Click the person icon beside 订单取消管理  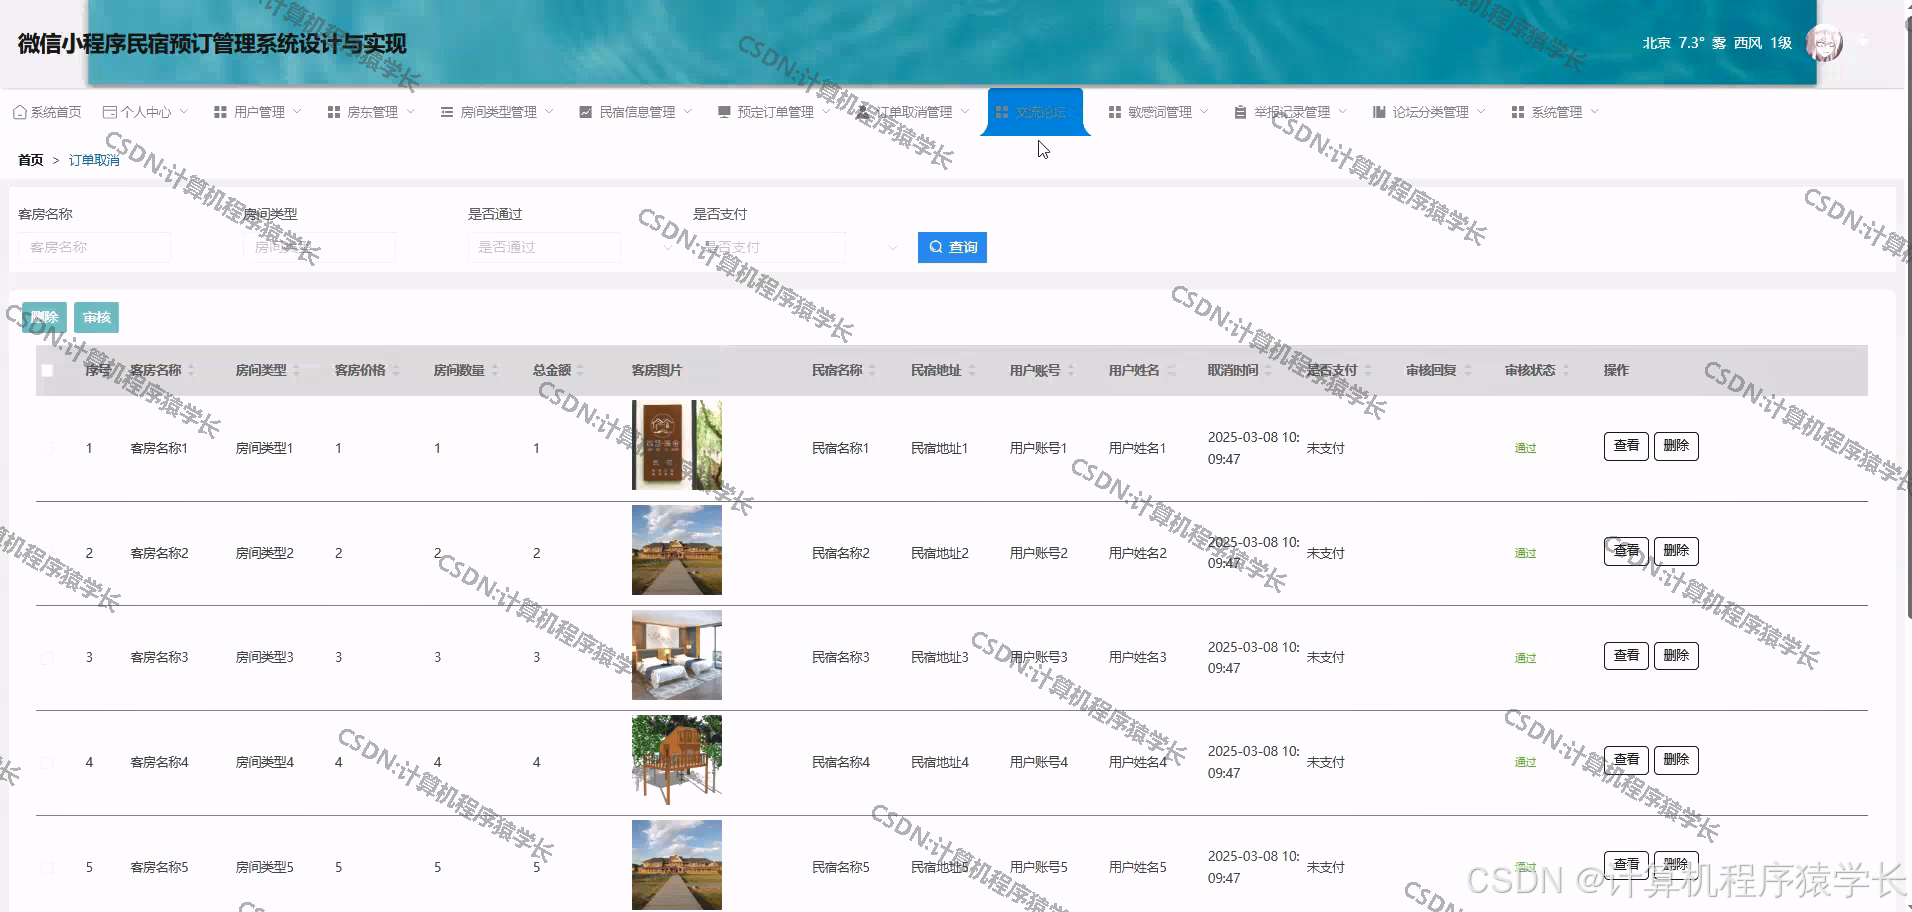coord(863,112)
